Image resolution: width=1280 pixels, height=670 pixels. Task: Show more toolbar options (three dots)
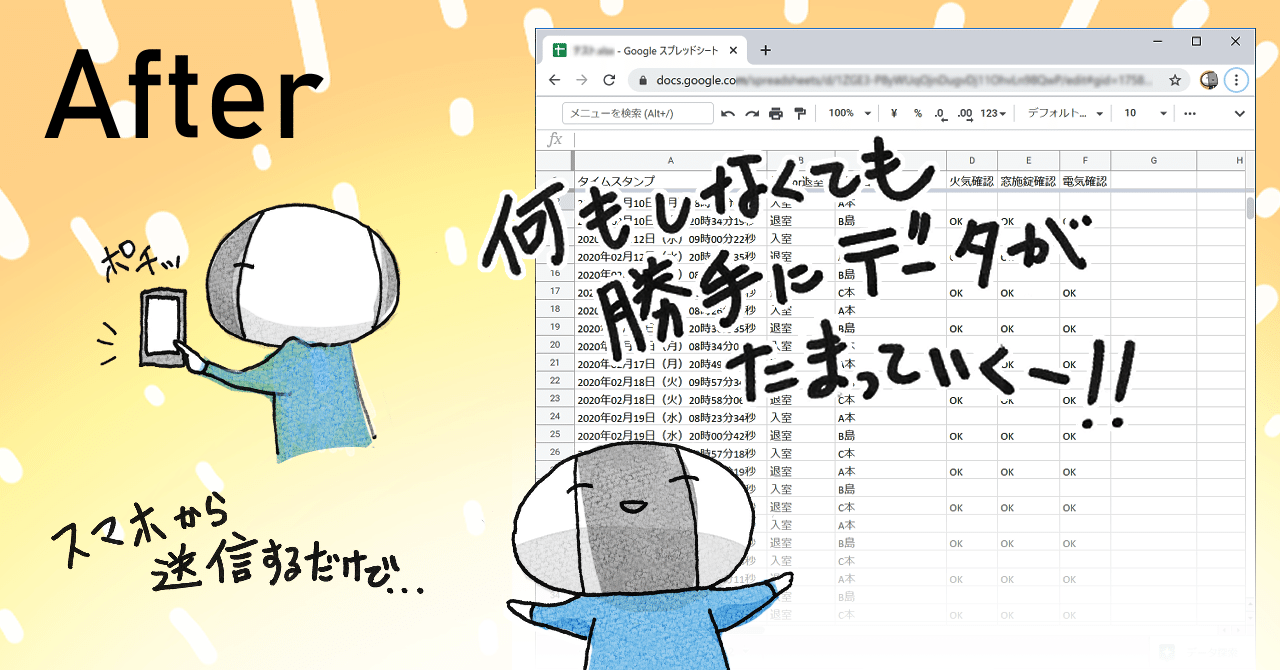point(1190,114)
